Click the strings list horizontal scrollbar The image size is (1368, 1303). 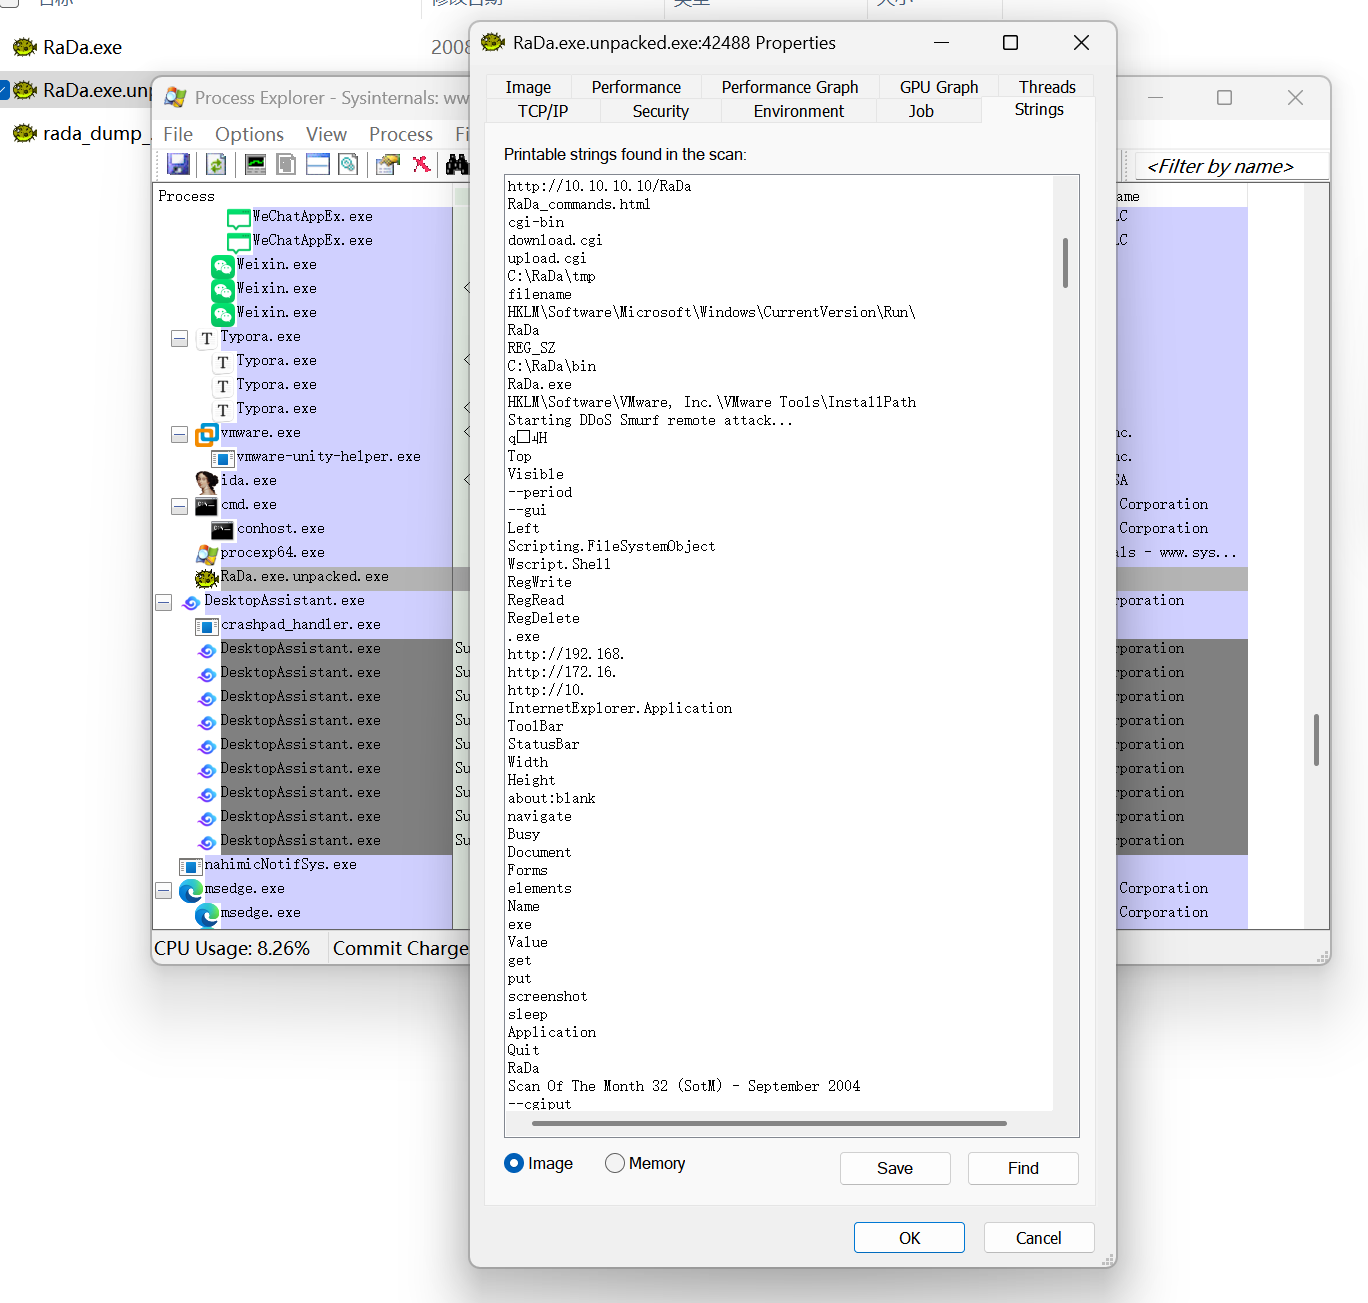click(769, 1123)
